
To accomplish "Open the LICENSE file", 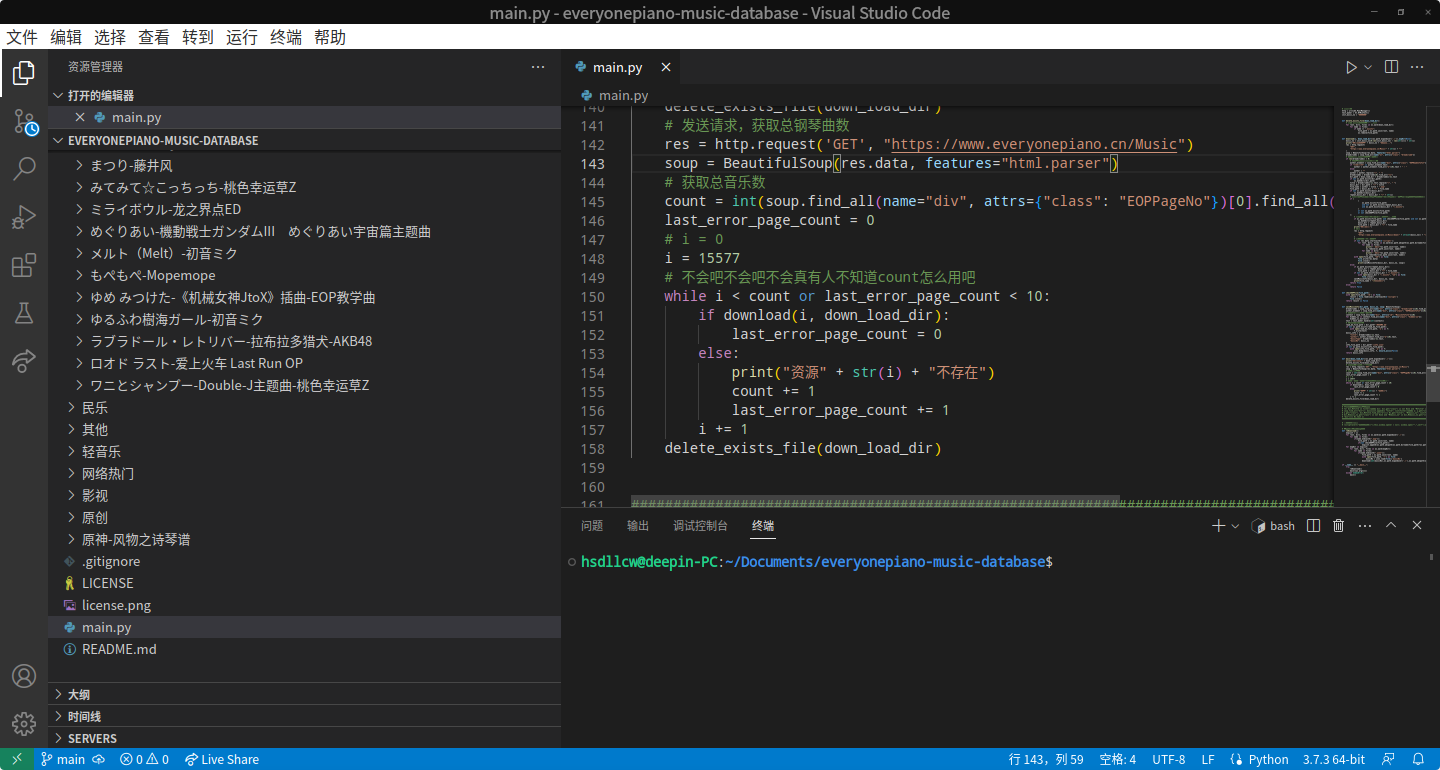I will coord(304,584).
